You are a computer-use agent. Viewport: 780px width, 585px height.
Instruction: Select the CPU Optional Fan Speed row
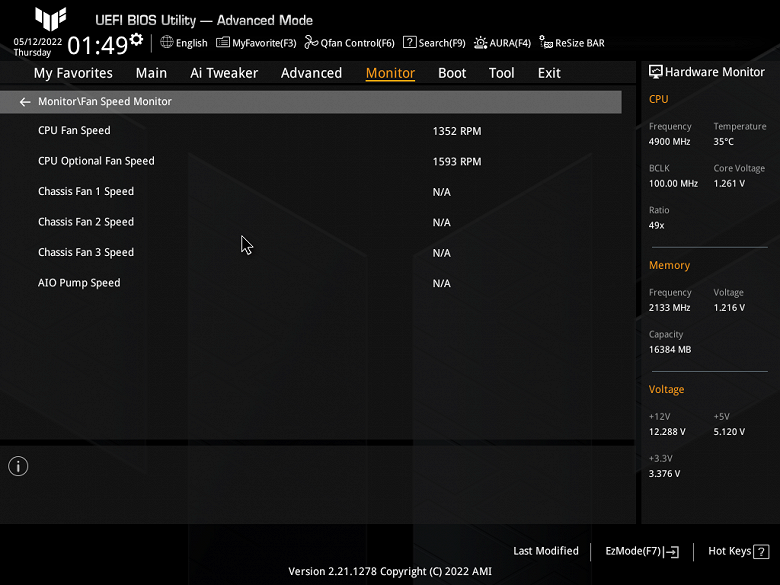pyautogui.click(x=310, y=161)
